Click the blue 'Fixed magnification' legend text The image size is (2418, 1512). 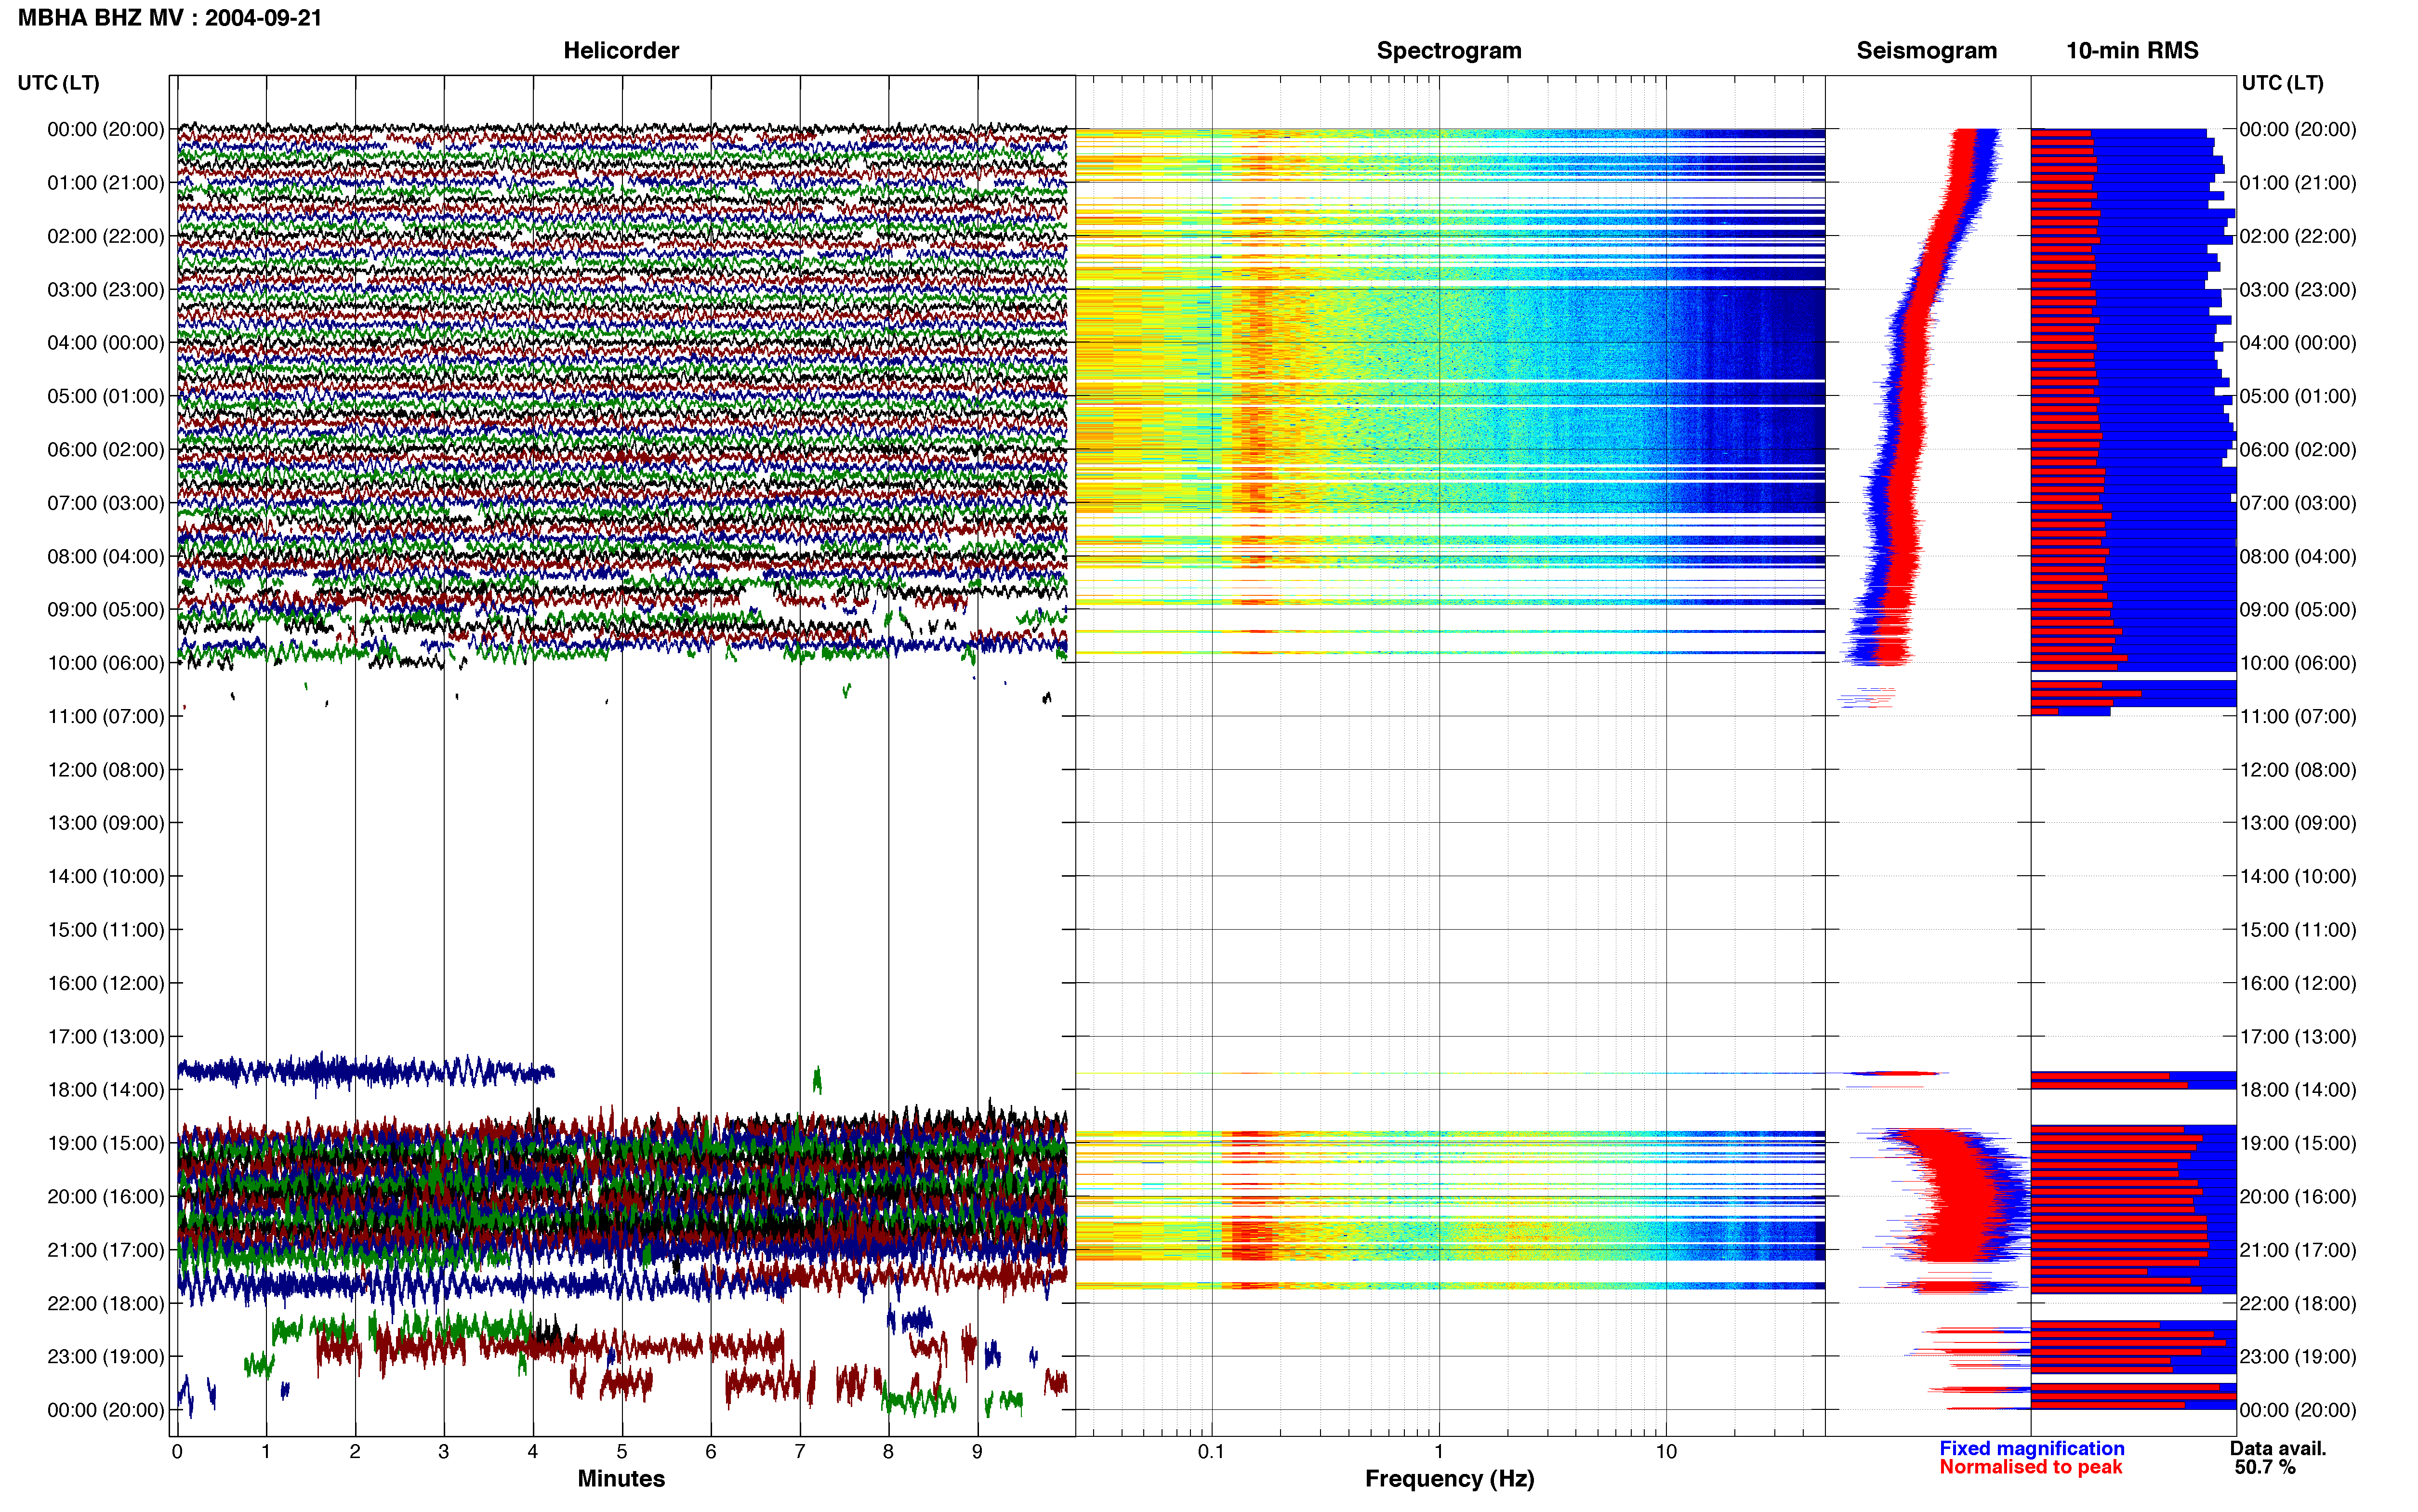(2032, 1449)
